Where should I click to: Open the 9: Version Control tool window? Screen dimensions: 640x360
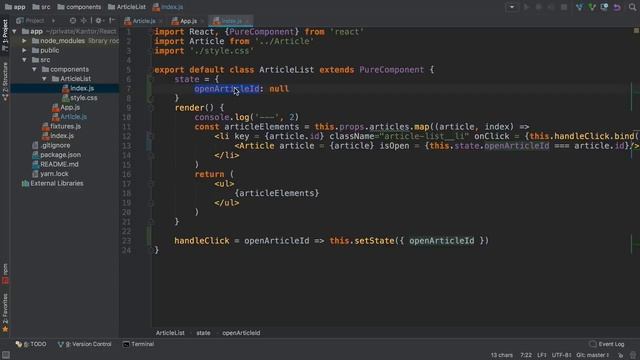point(84,344)
